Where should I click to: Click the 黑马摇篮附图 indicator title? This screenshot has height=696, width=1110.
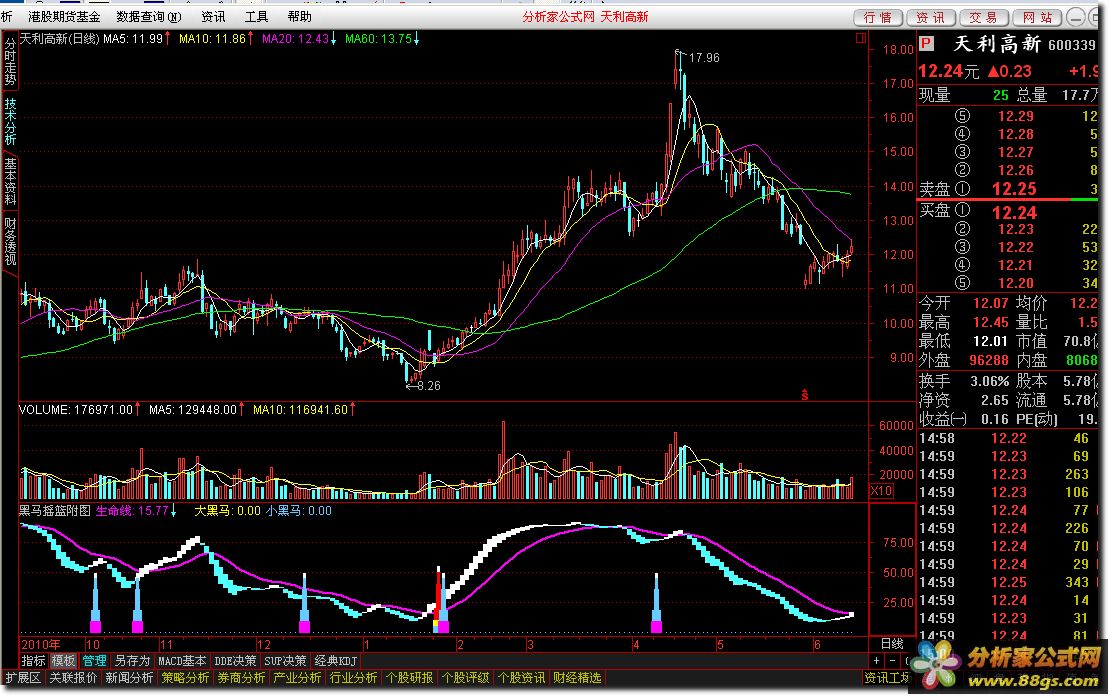pyautogui.click(x=55, y=510)
